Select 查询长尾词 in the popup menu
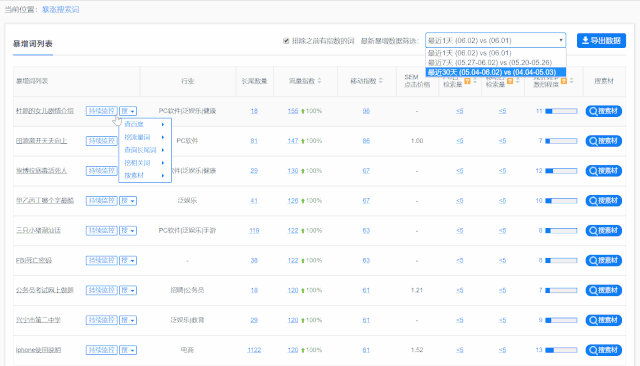640x366 pixels. click(x=145, y=150)
